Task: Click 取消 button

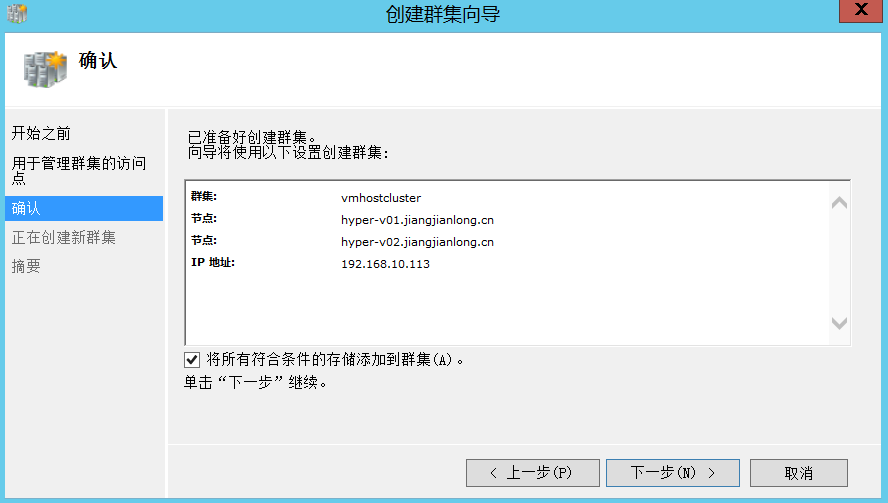Action: 799,473
